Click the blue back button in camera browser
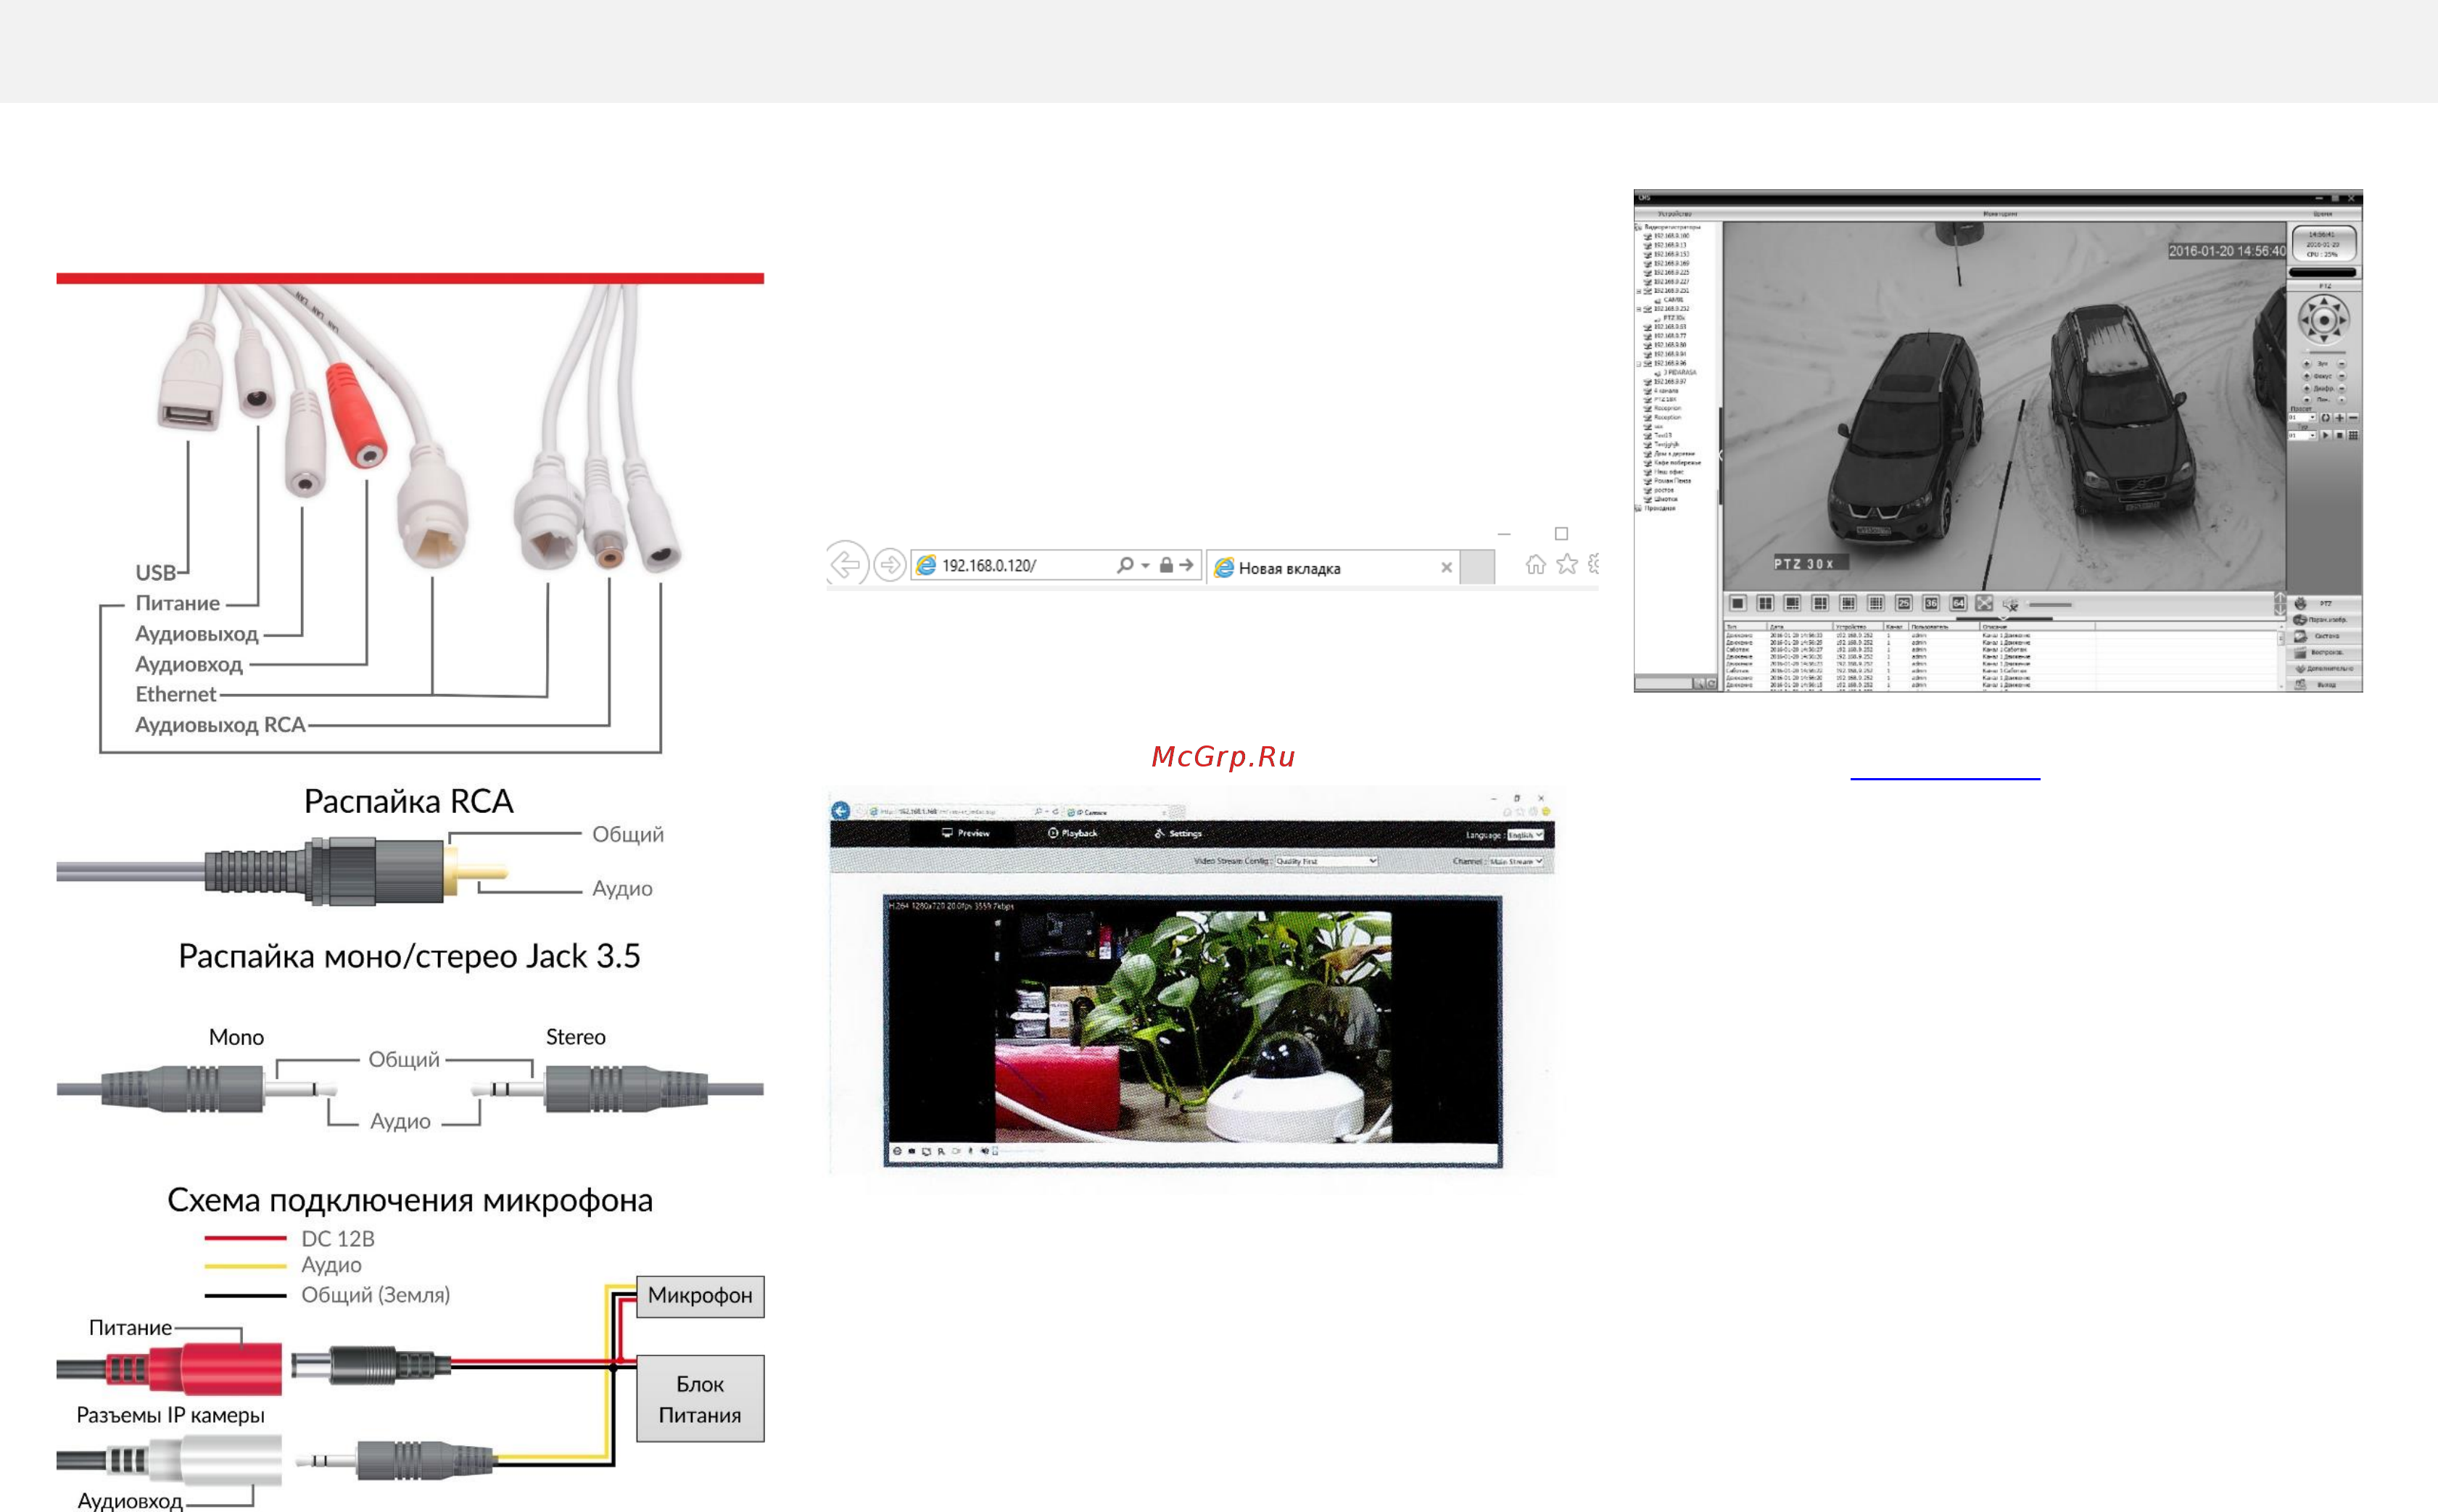 (841, 811)
